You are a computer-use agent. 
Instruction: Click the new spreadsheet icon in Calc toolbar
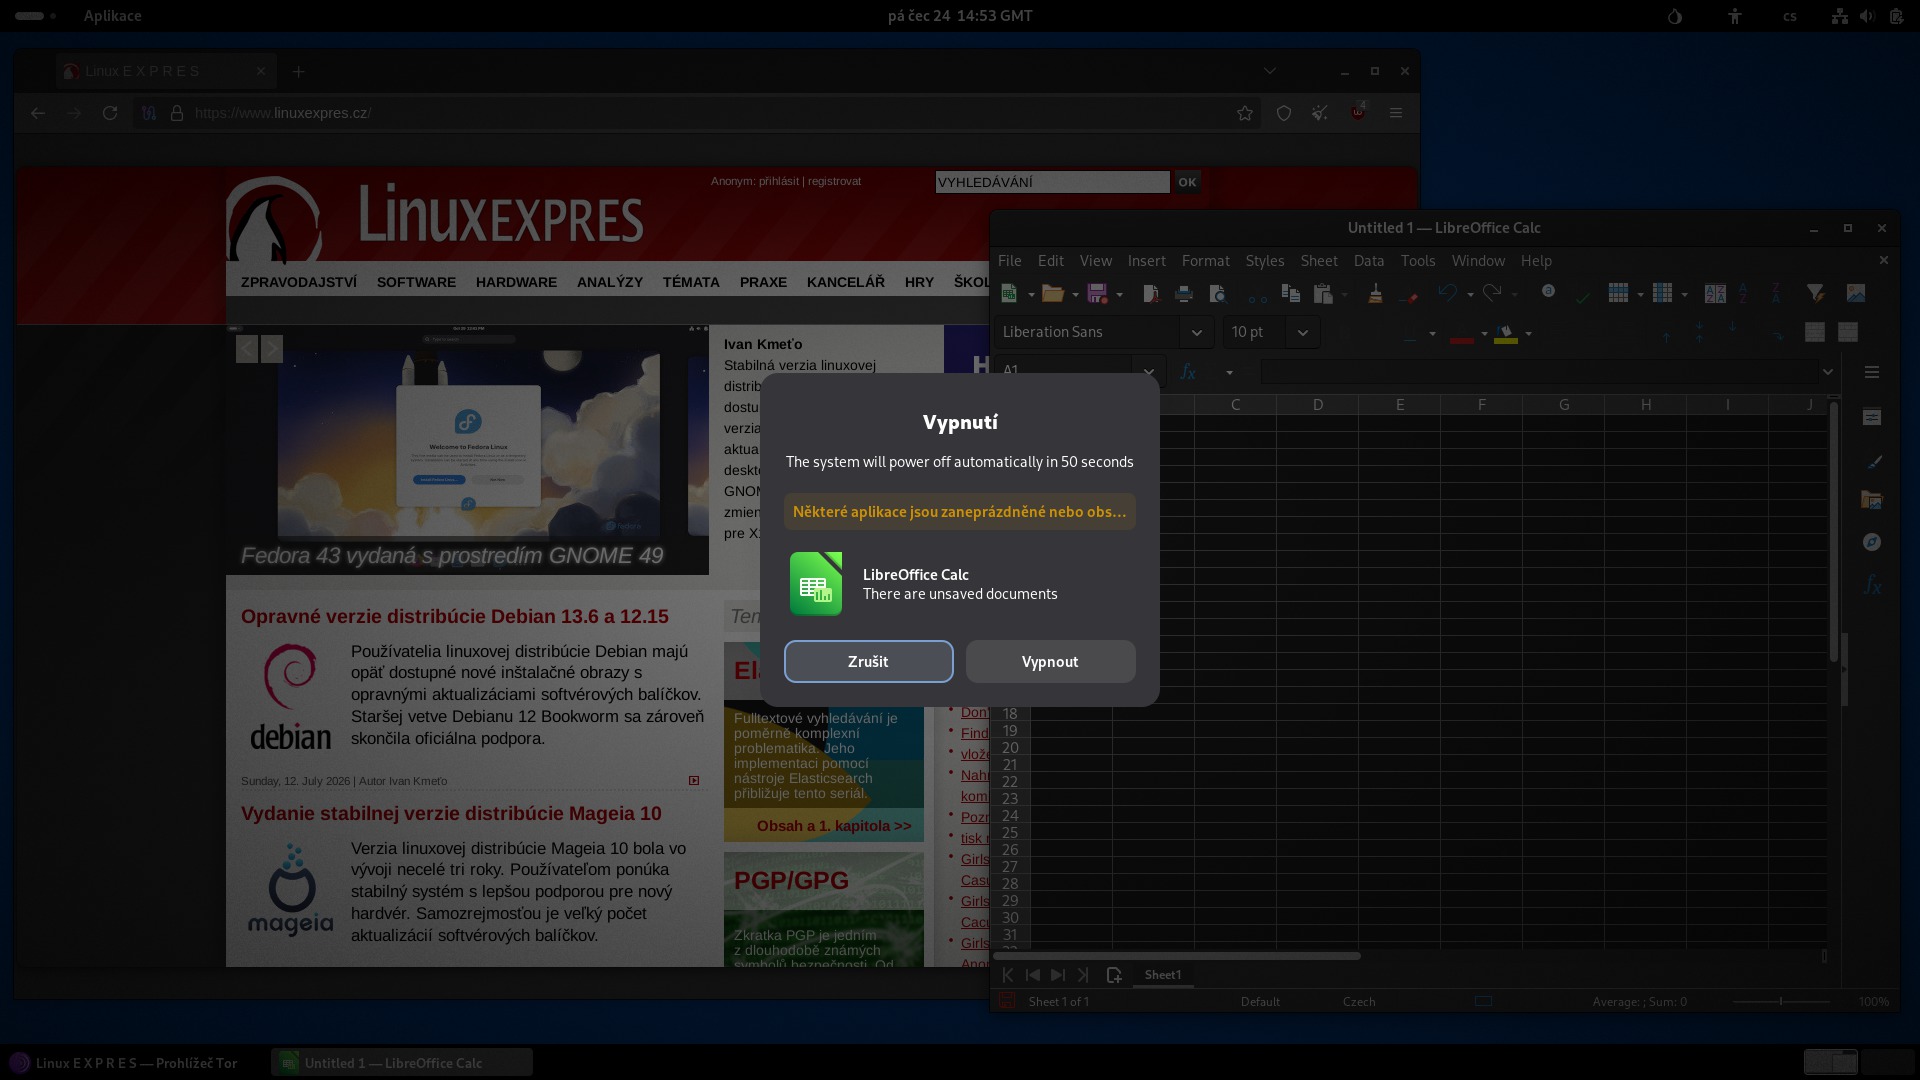click(x=1009, y=293)
